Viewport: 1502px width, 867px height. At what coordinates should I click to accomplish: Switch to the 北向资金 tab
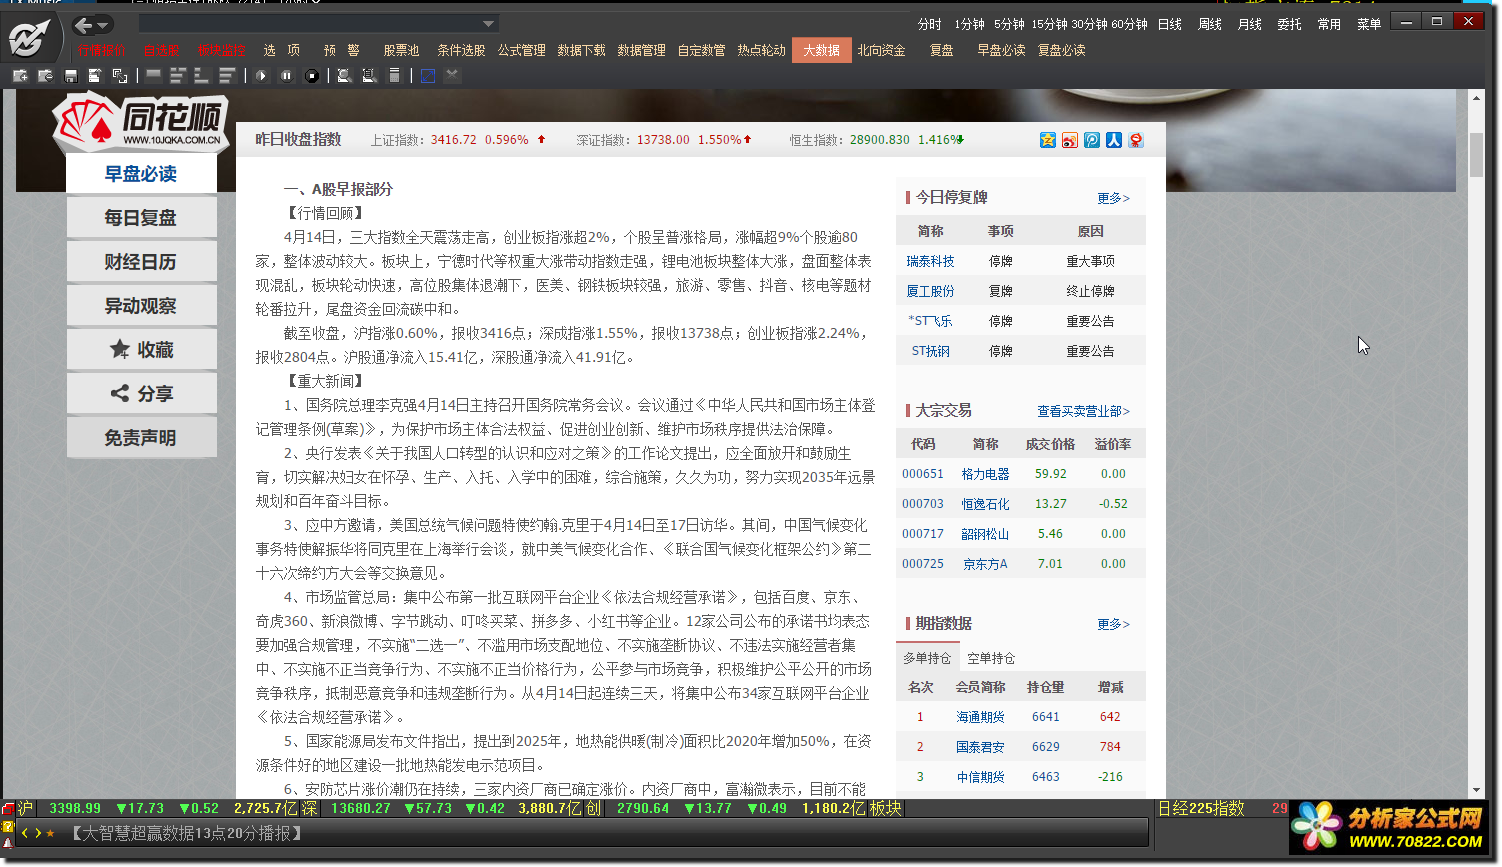coord(881,50)
